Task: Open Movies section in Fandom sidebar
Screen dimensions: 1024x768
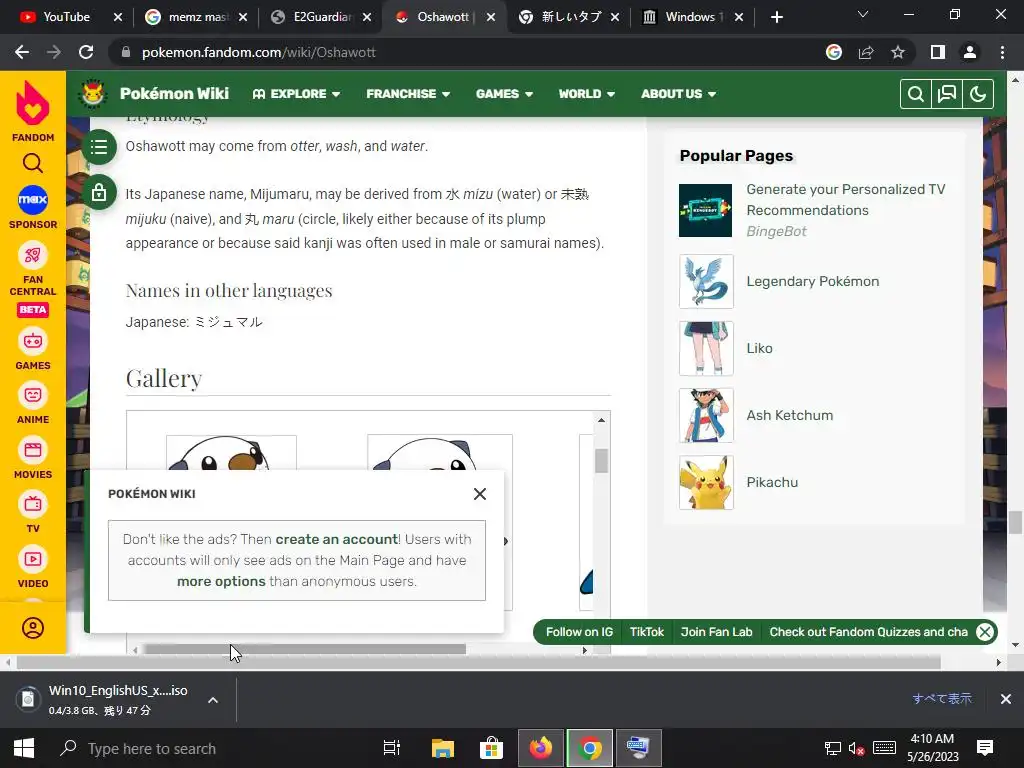Action: click(x=33, y=458)
